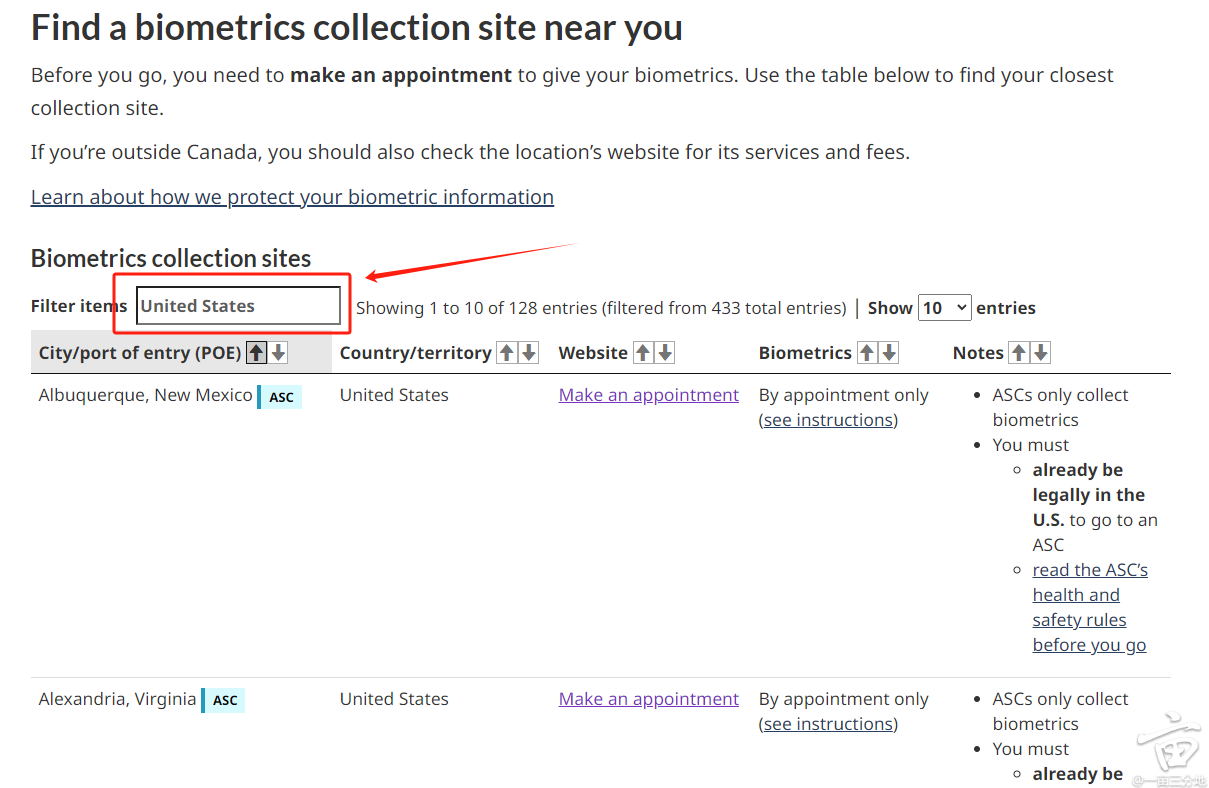1209x788 pixels.
Task: Click Notes column up arrow
Action: coord(1019,353)
